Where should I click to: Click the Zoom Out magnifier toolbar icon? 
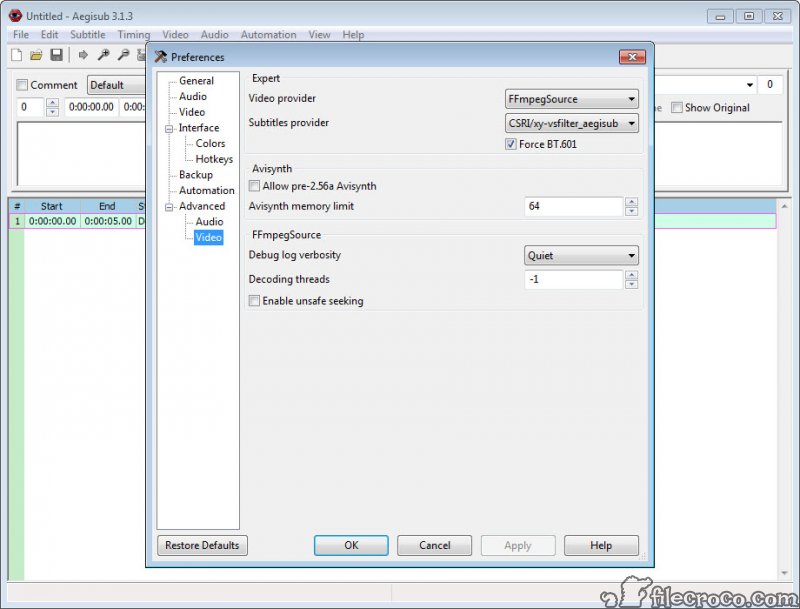123,55
